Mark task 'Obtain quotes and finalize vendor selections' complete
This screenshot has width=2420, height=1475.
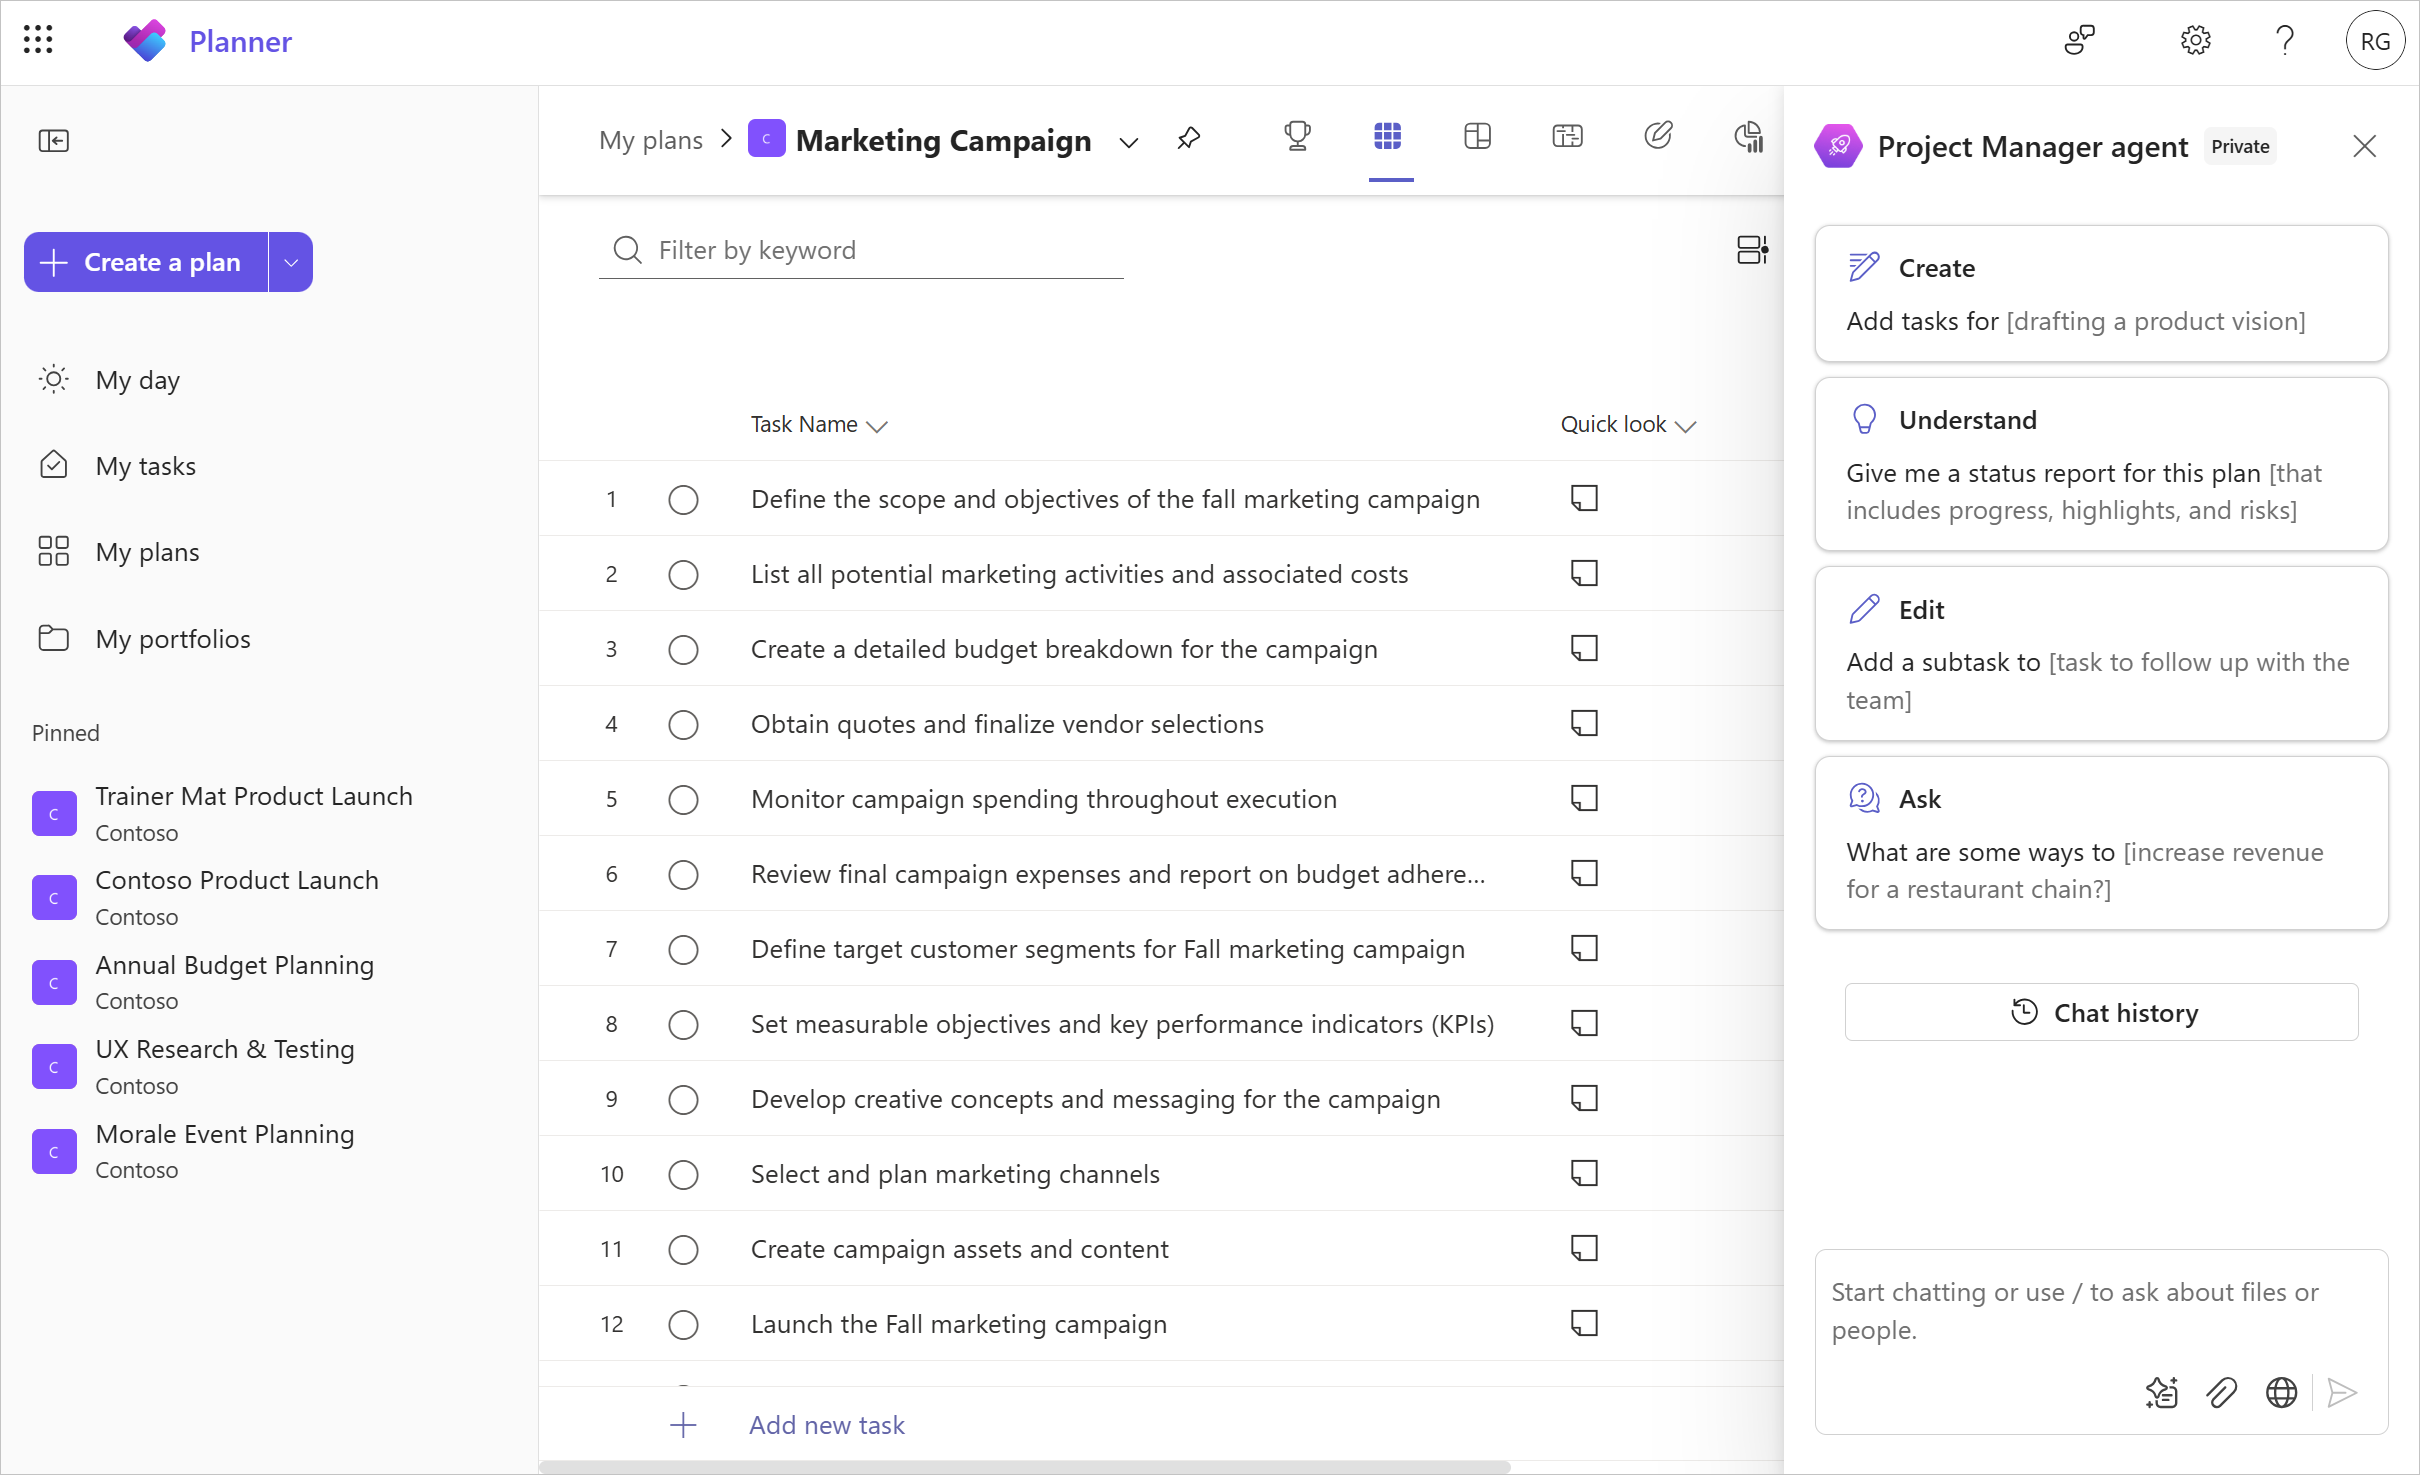683,724
